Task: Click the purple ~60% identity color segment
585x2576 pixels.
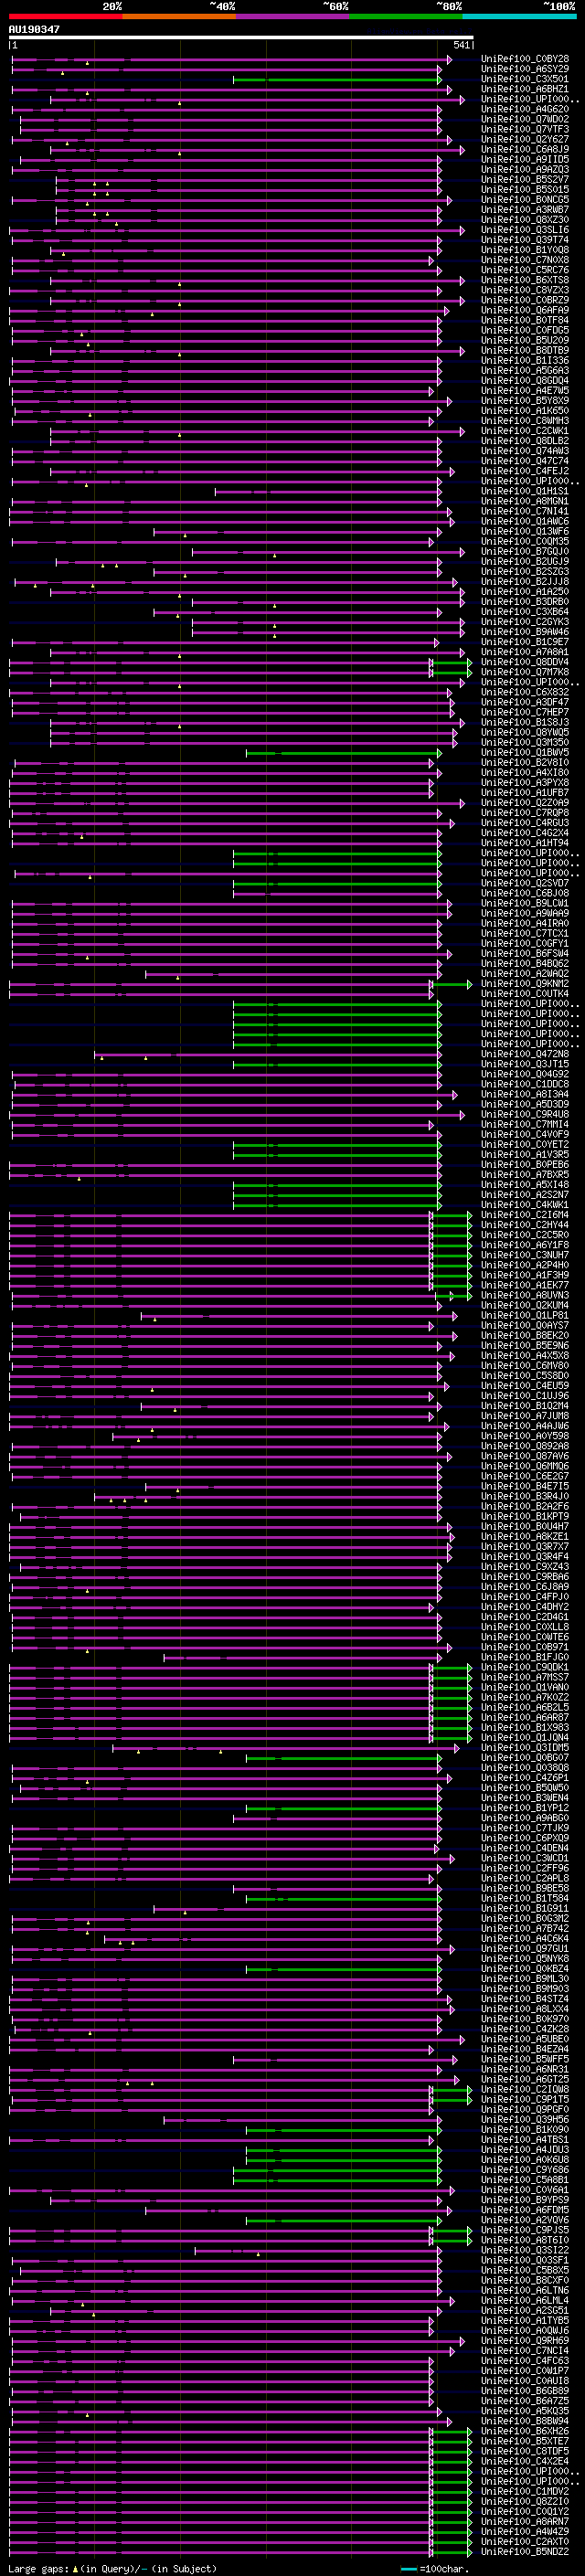Action: (293, 16)
